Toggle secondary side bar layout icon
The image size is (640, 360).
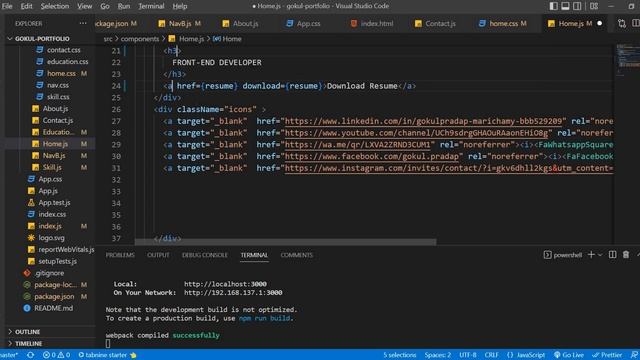pos(577,6)
